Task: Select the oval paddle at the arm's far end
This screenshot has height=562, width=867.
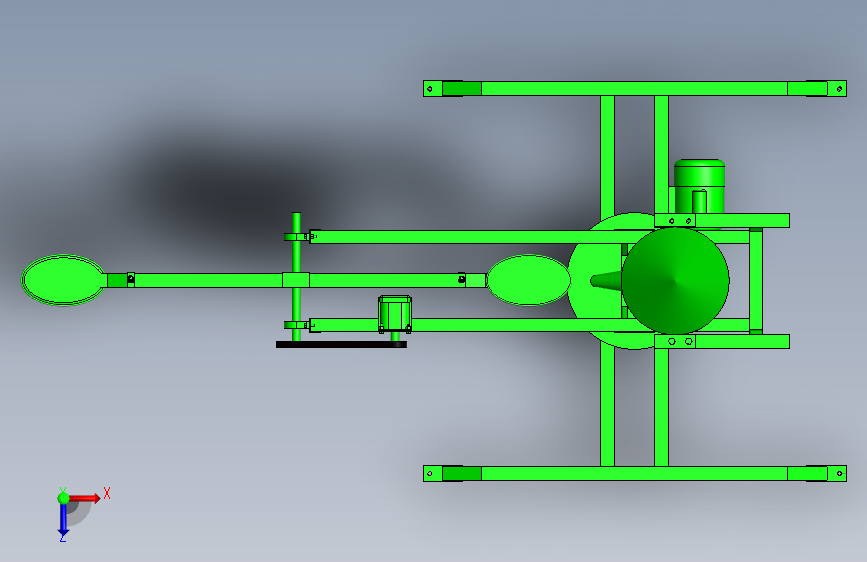Action: pyautogui.click(x=64, y=280)
